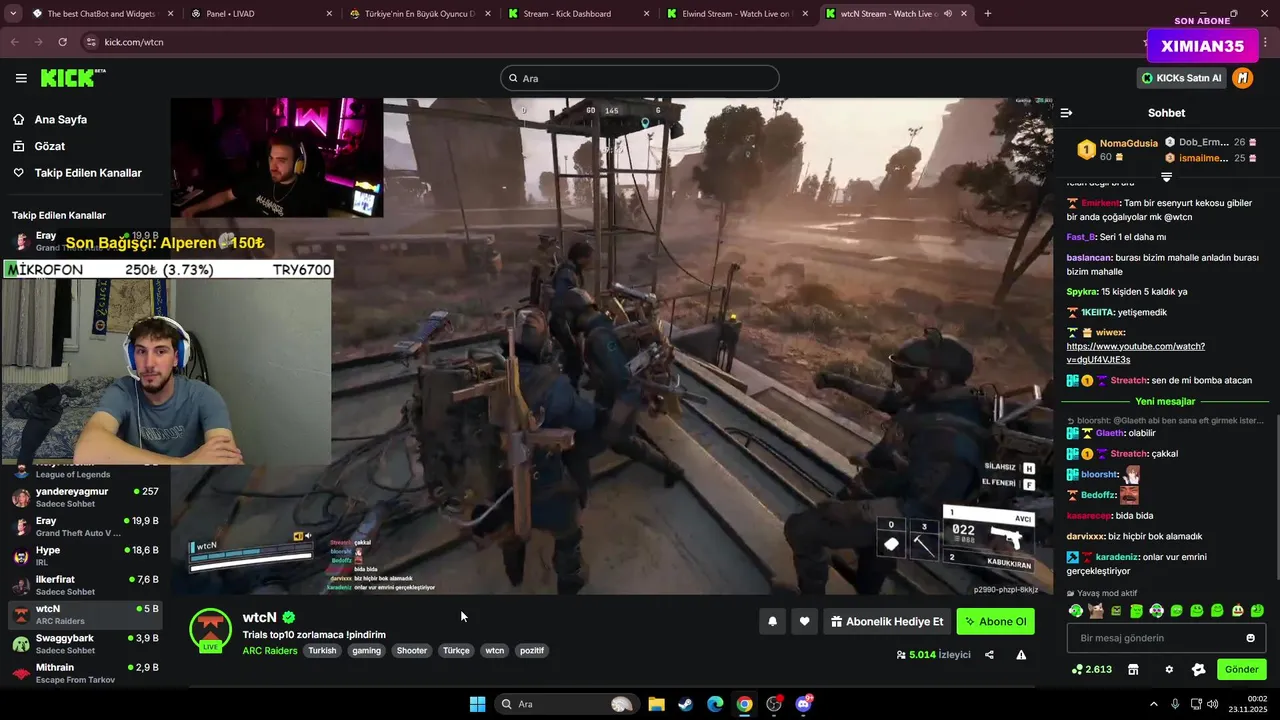Show hidden system tray icons
1280x720 pixels.
(1154, 704)
